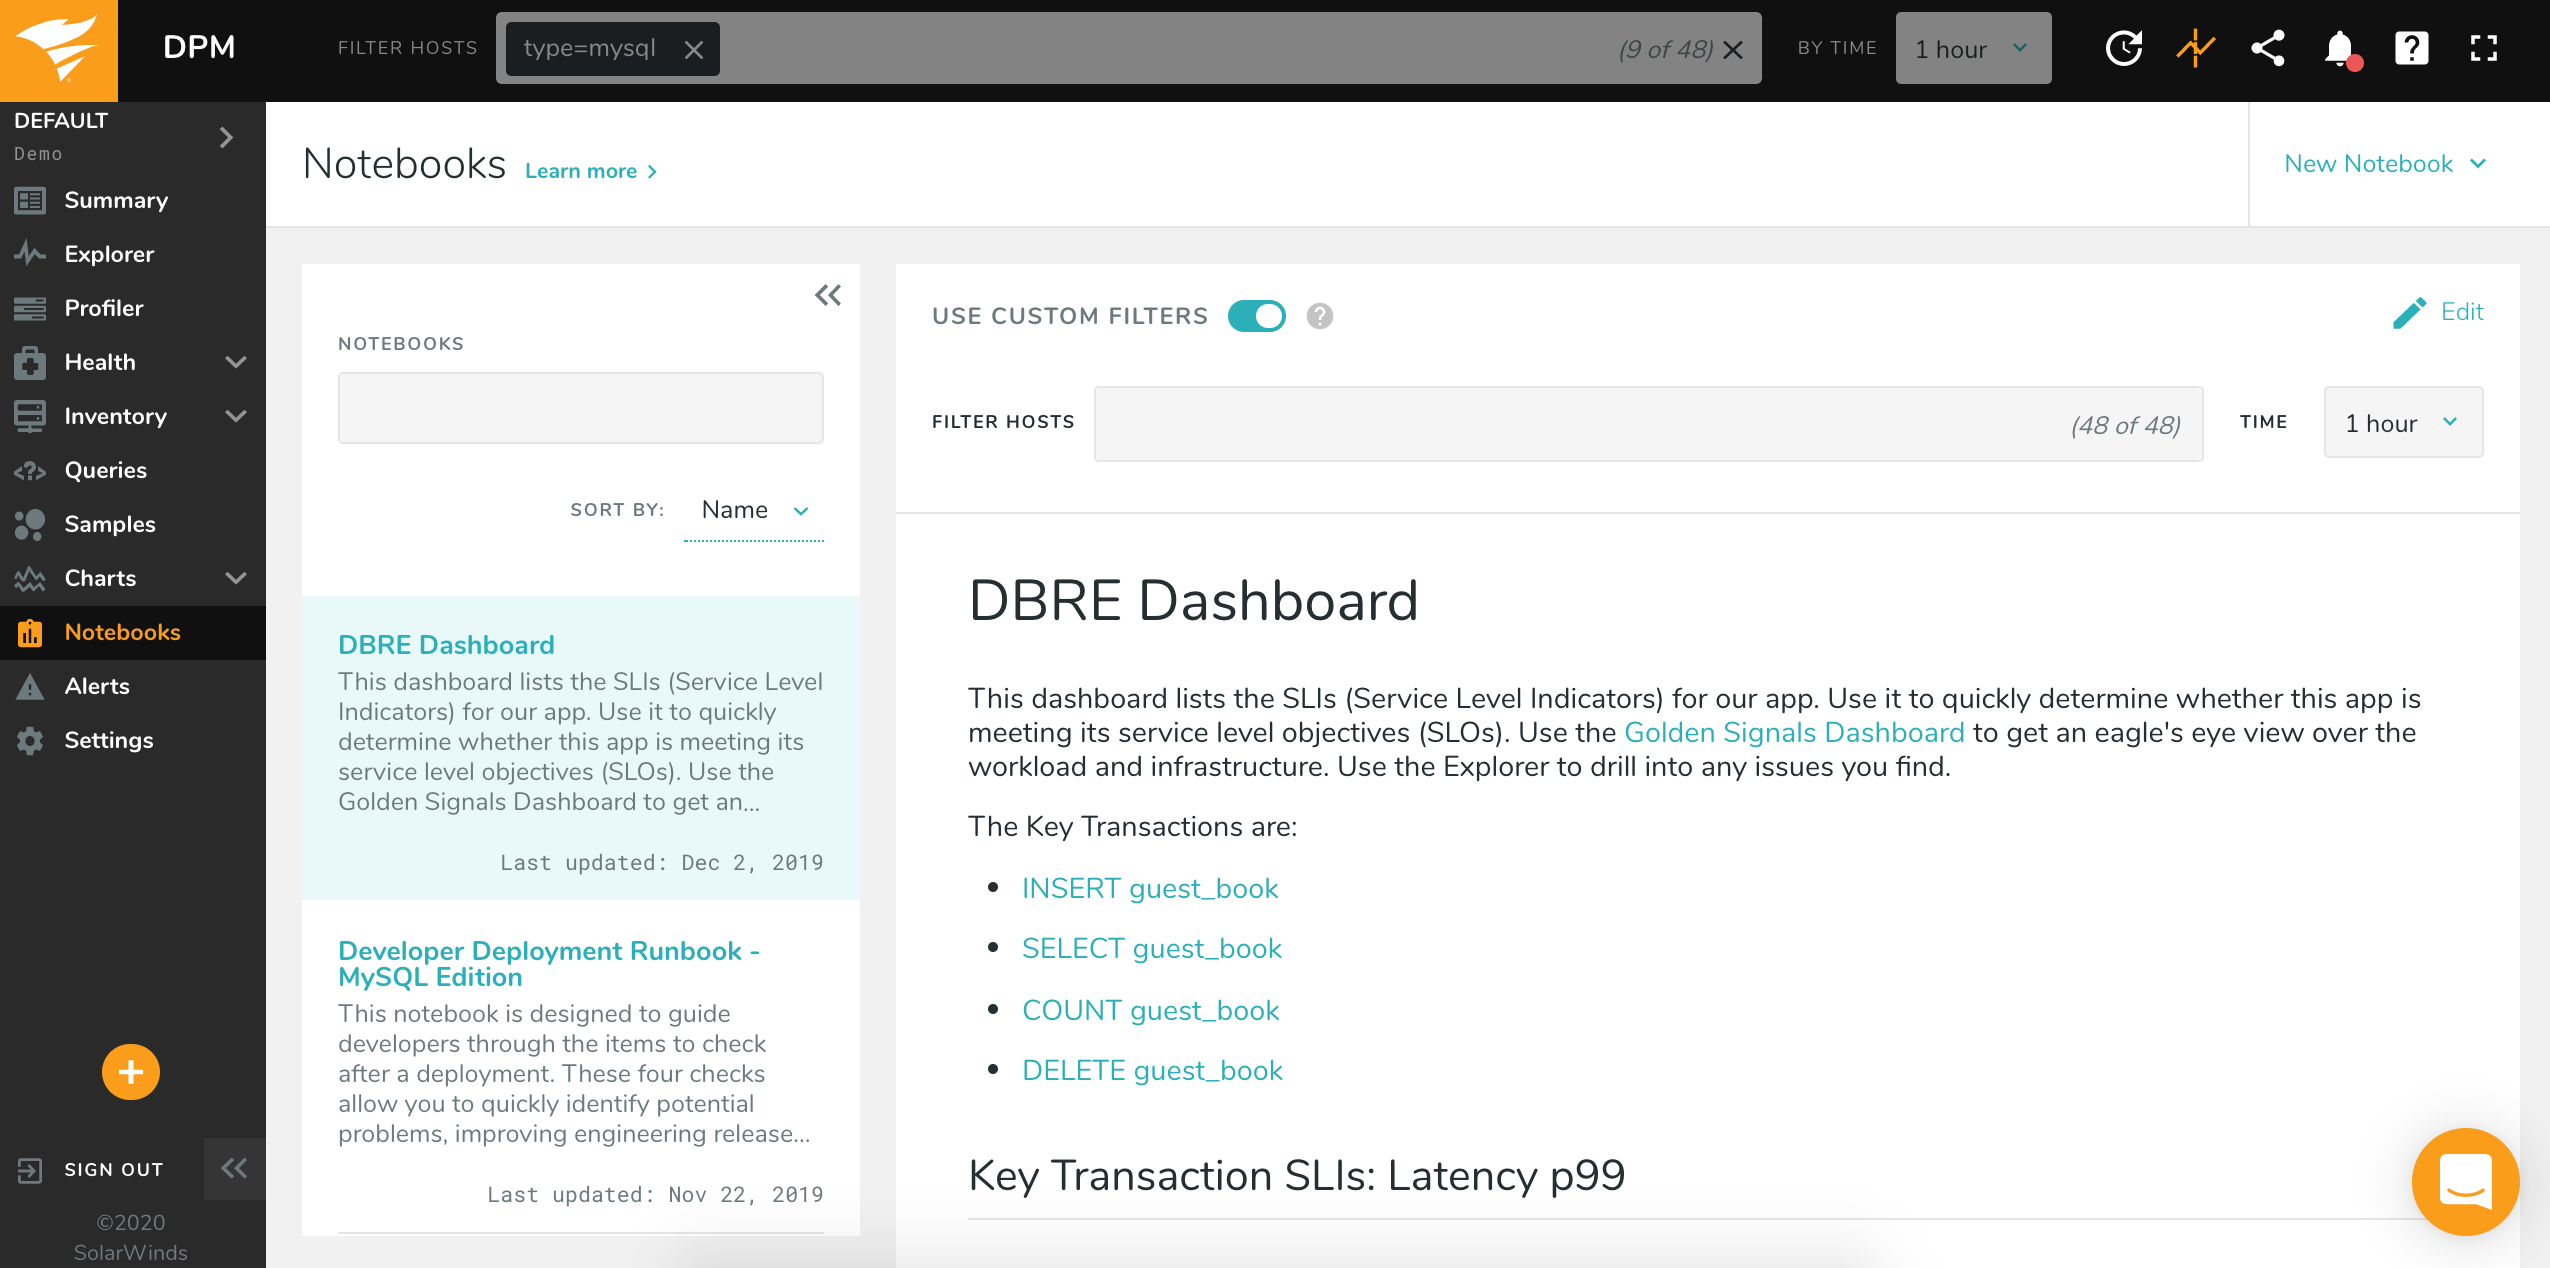Go to Alerts in the sidebar
This screenshot has height=1268, width=2550.
[97, 686]
